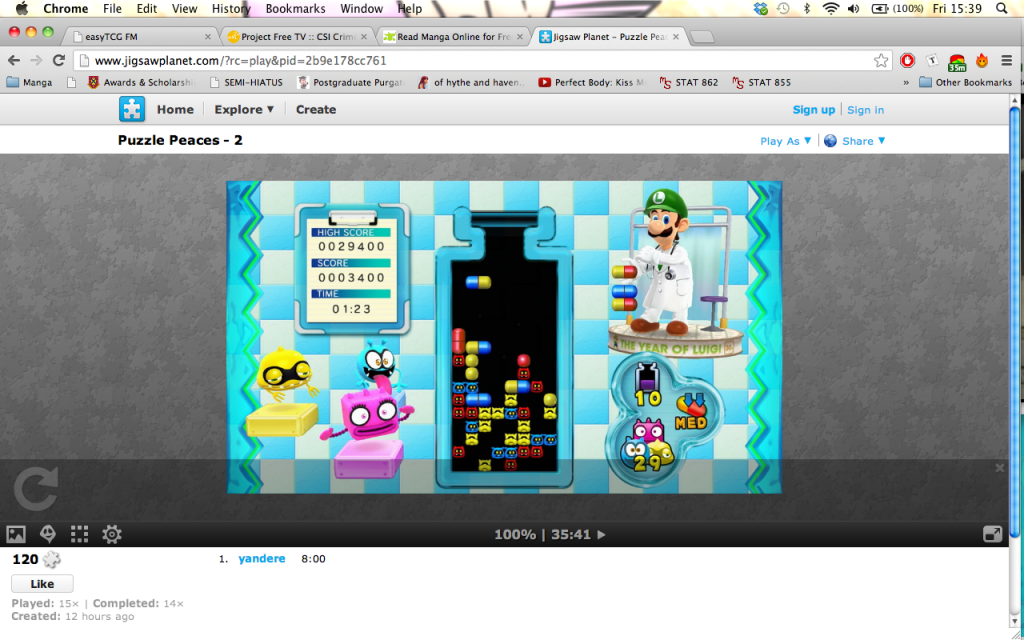Click the flame extension icon
This screenshot has width=1024, height=640.
[x=982, y=61]
